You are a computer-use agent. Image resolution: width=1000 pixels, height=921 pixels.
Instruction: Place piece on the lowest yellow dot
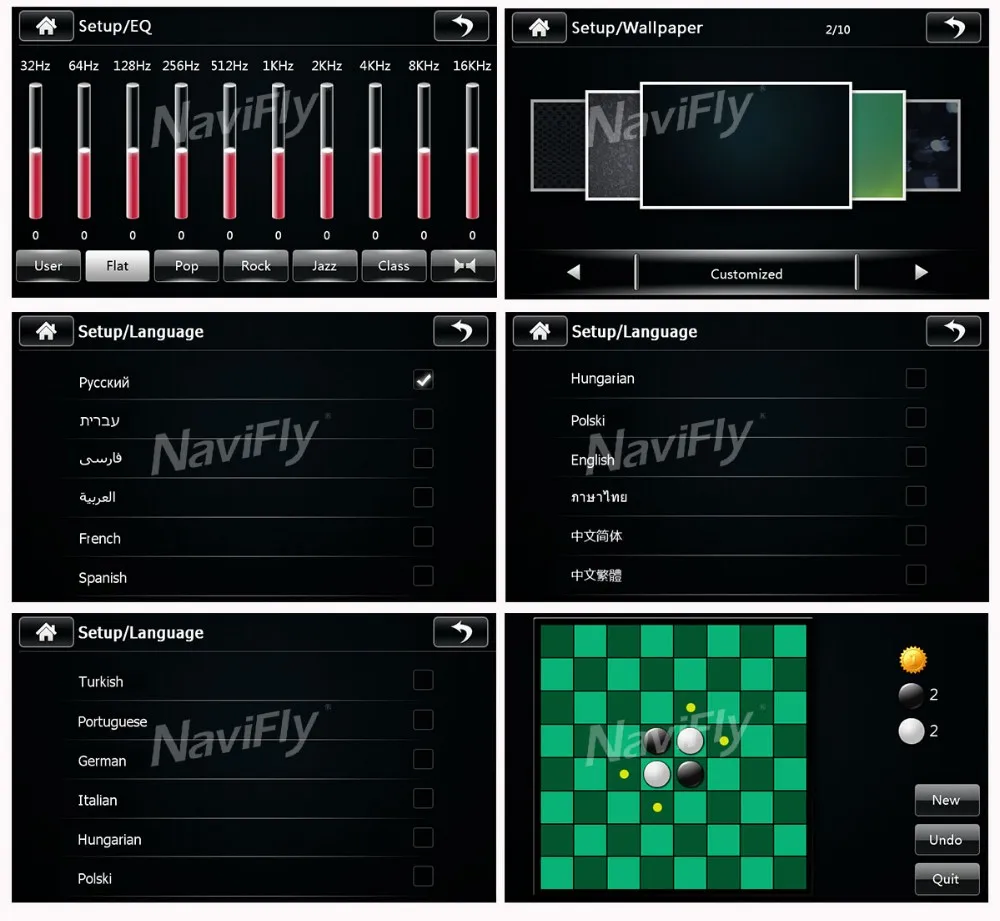pyautogui.click(x=658, y=807)
